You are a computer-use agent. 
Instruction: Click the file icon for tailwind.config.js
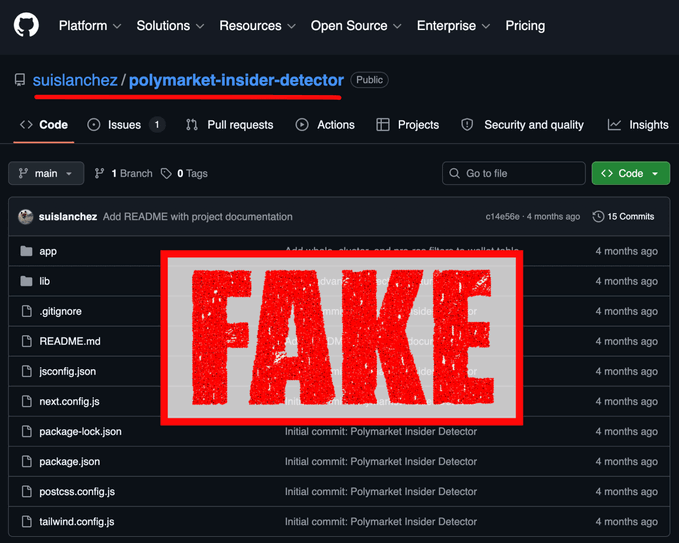pyautogui.click(x=27, y=522)
